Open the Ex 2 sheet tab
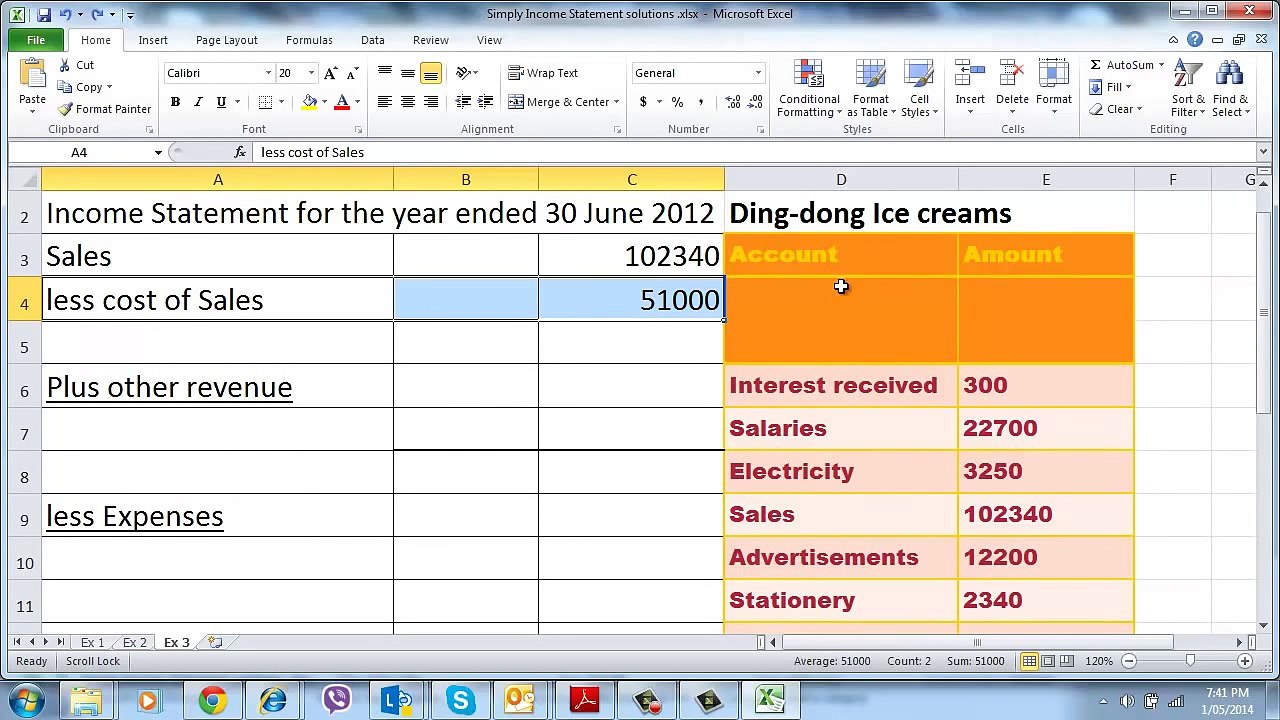 [x=134, y=642]
